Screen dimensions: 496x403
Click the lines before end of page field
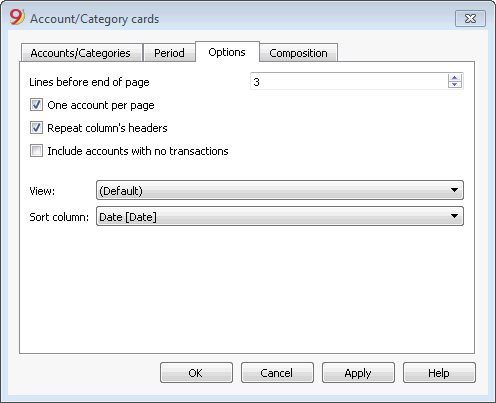pos(349,81)
